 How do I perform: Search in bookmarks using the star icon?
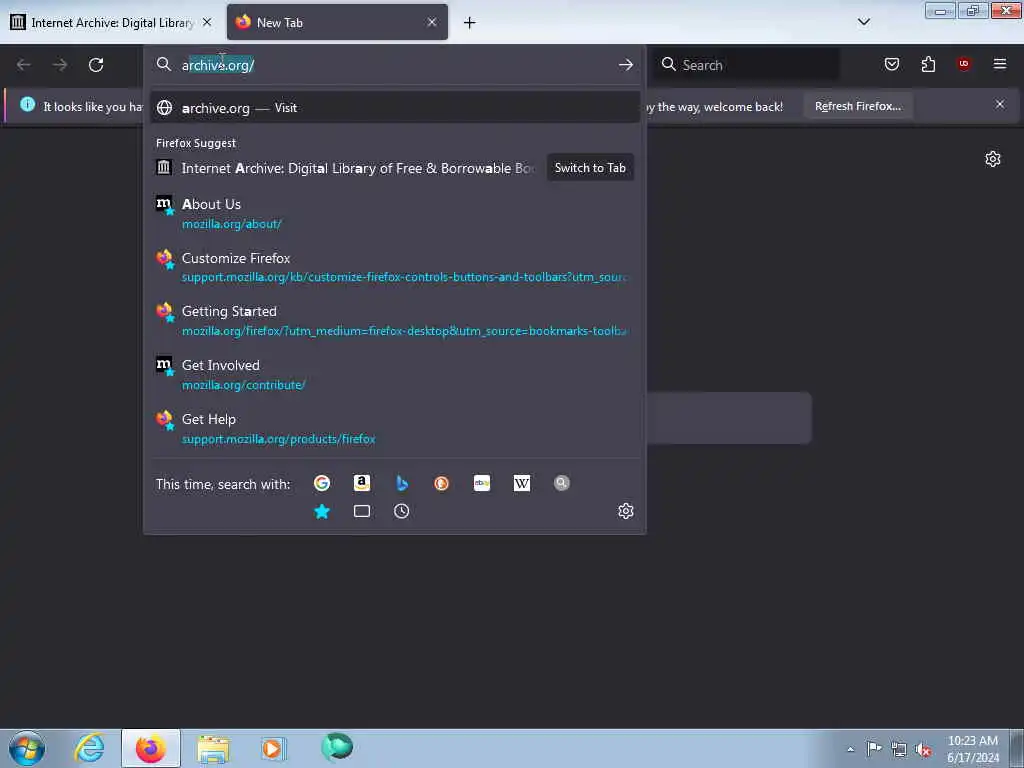click(x=322, y=511)
